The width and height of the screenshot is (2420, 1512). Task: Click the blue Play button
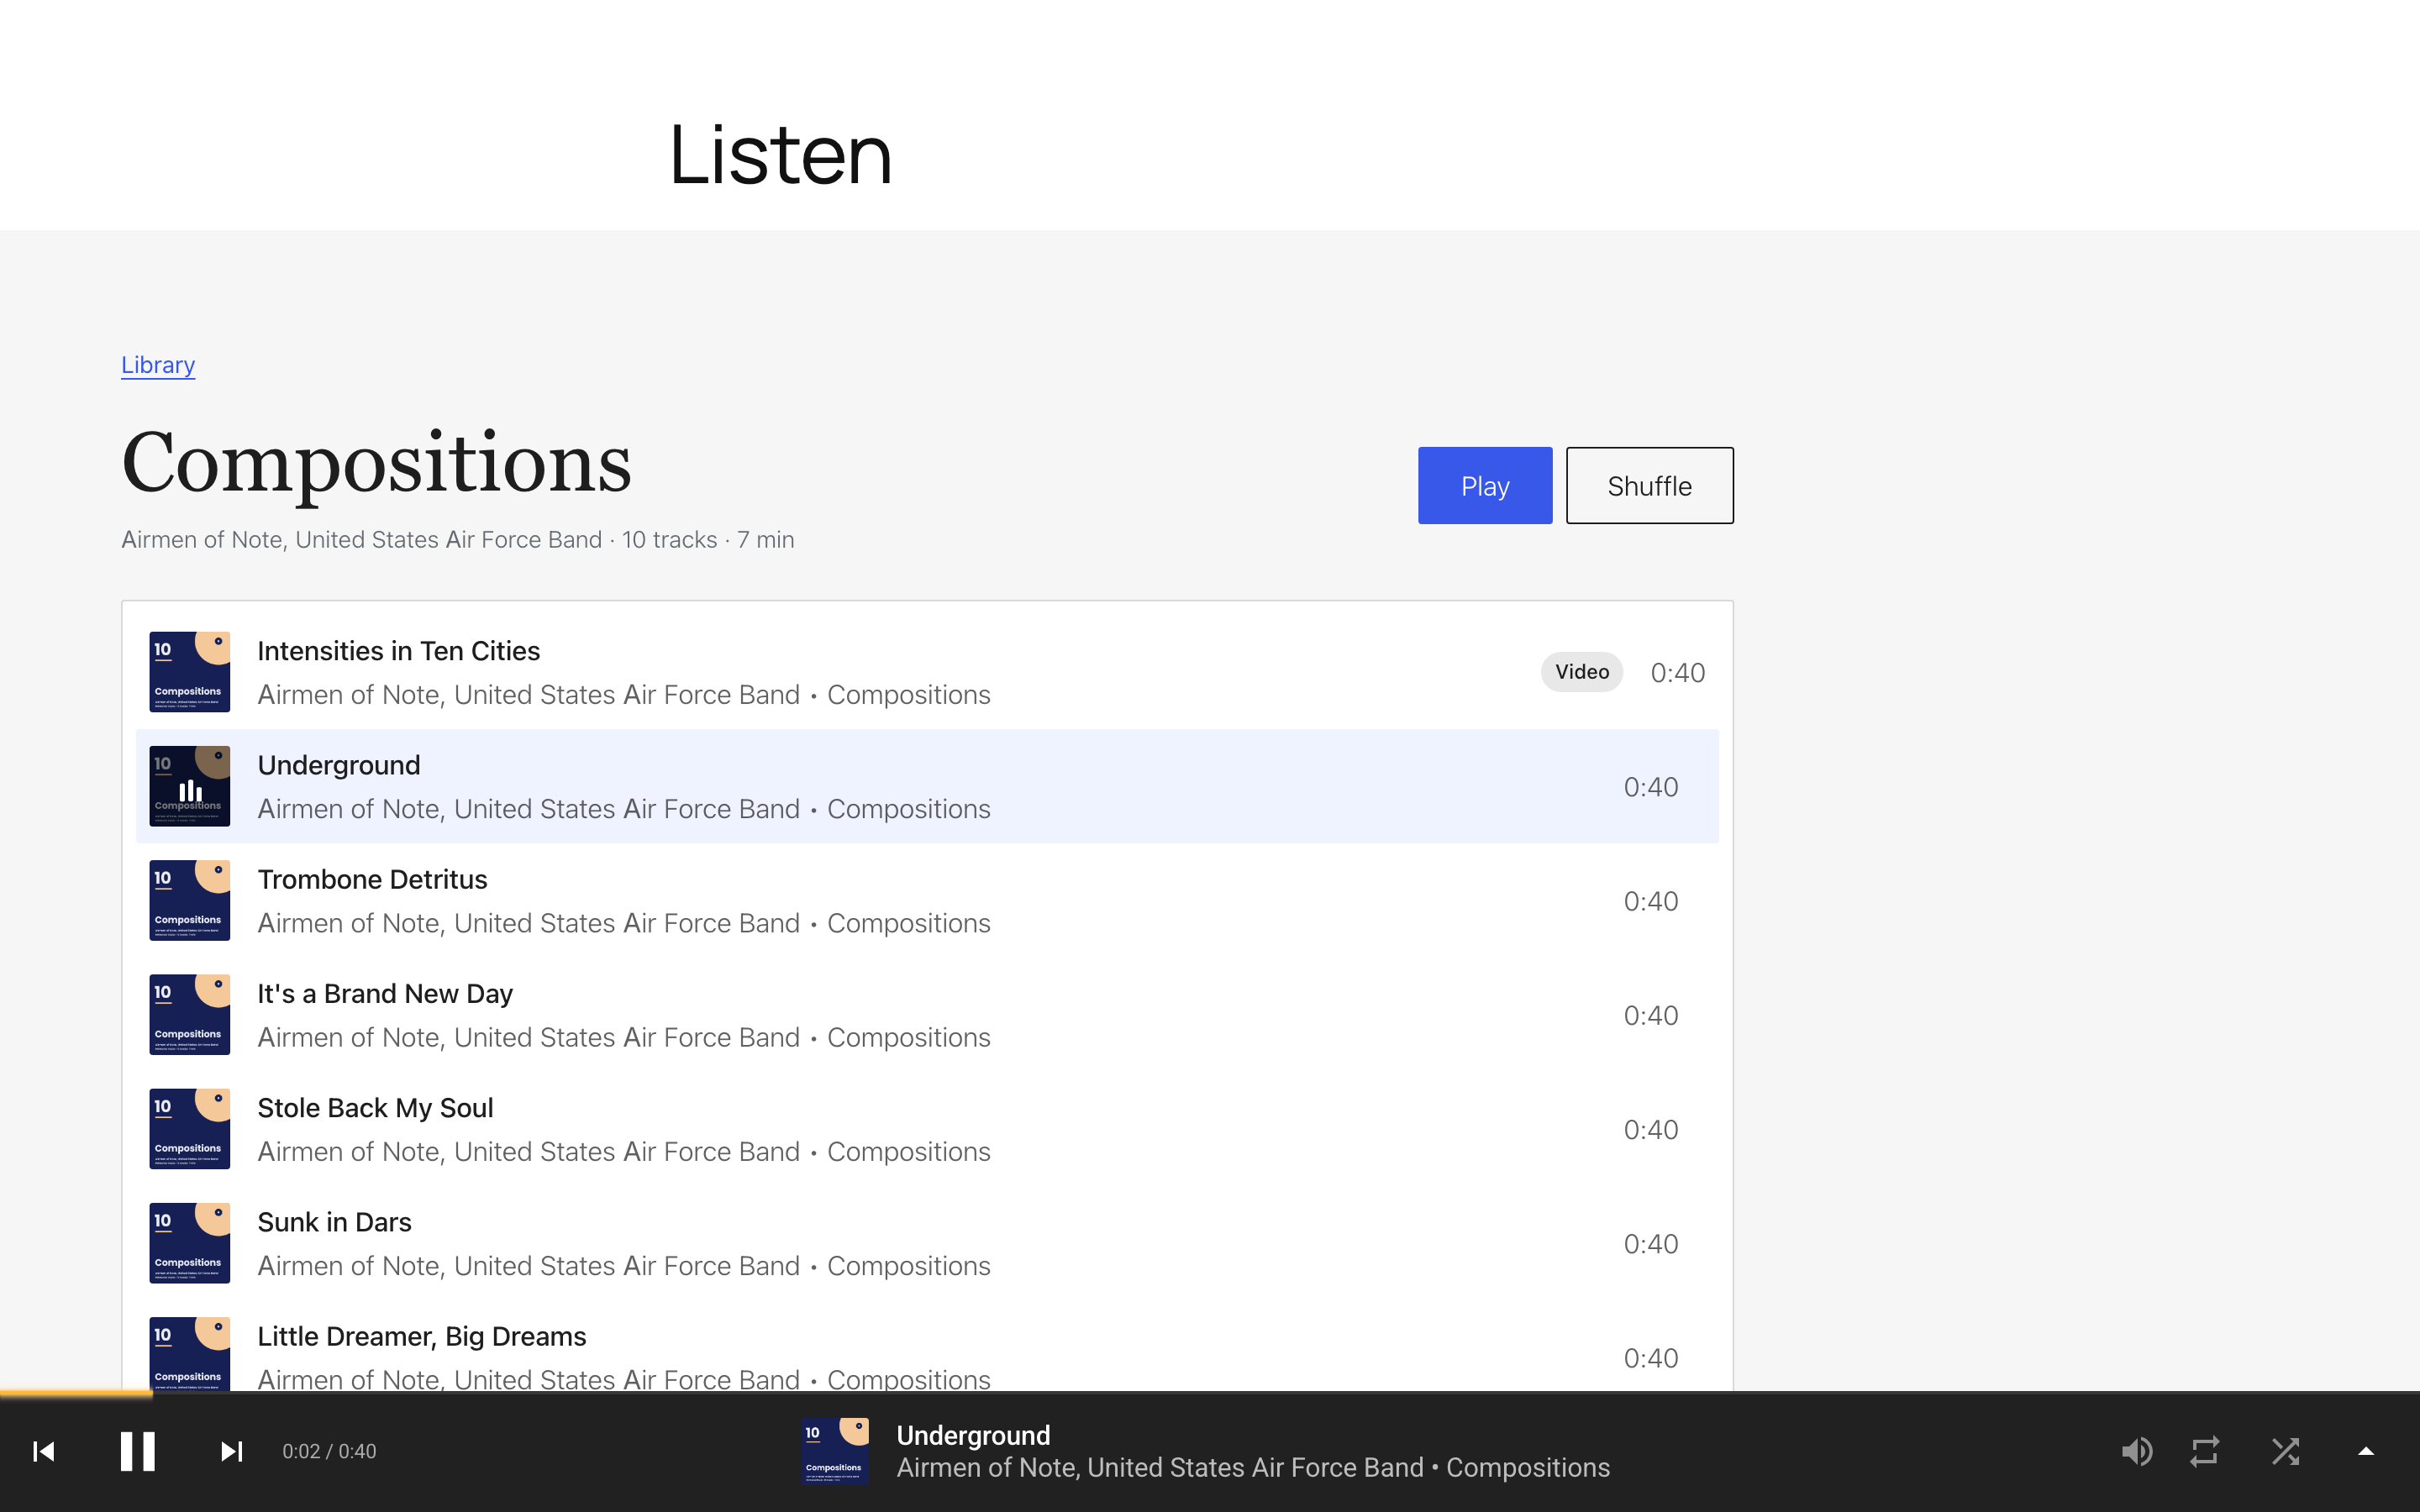click(1485, 486)
